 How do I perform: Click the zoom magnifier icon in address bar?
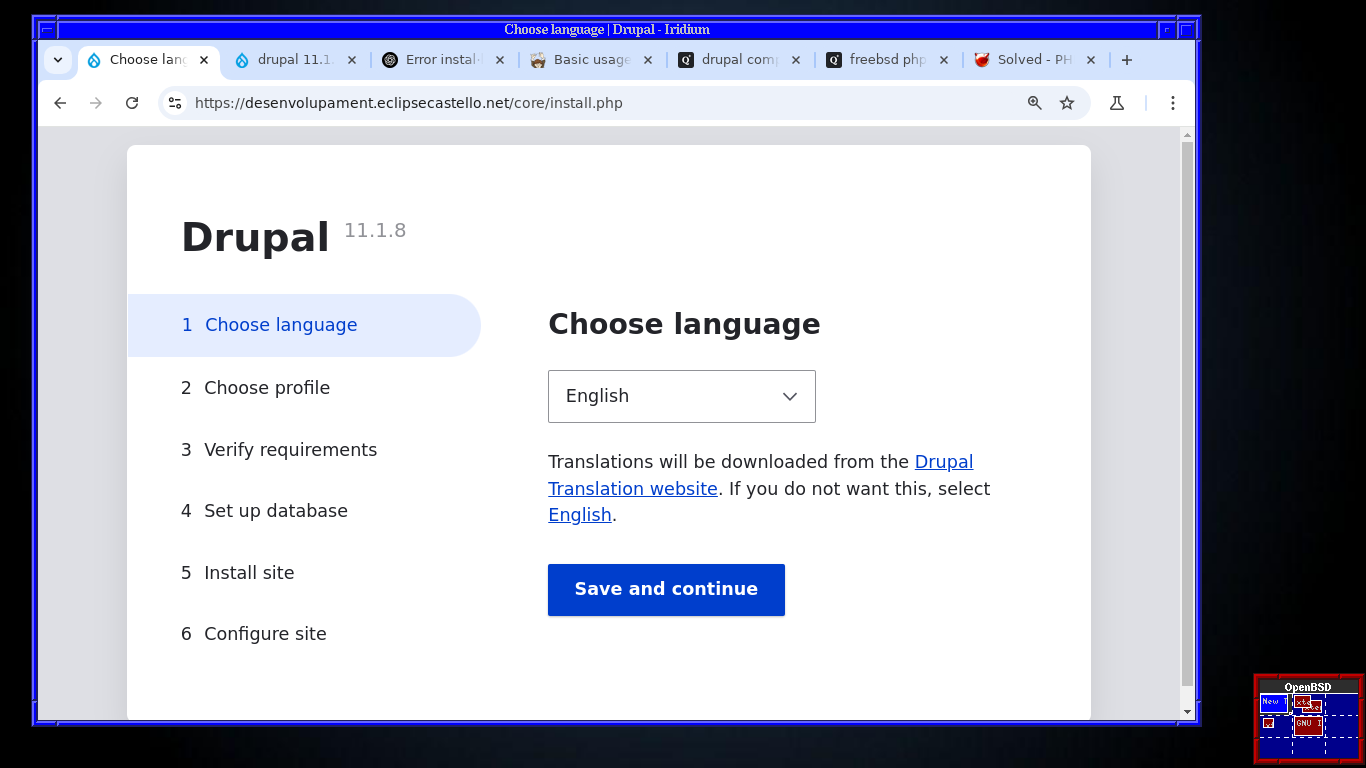click(1035, 103)
